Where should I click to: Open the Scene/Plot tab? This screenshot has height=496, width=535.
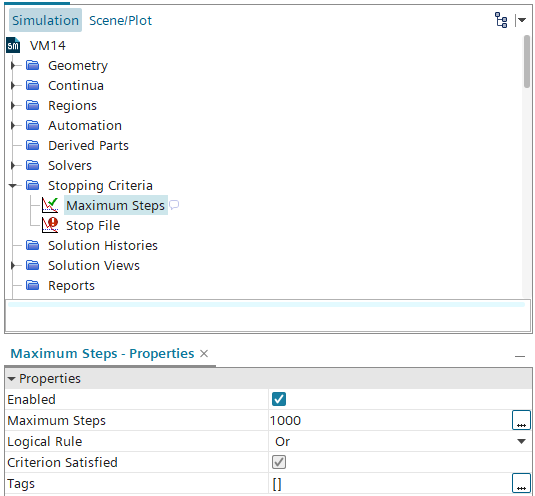pos(120,20)
